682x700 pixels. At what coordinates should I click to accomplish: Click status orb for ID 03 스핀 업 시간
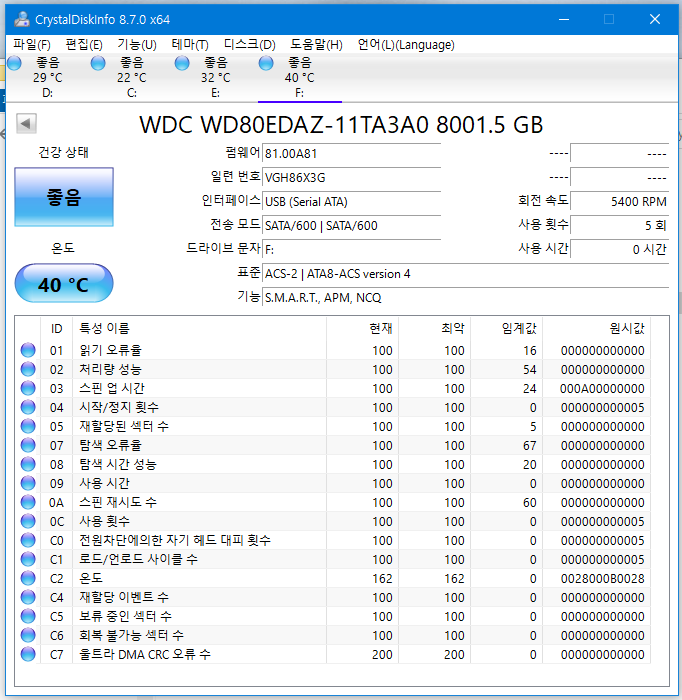pos(28,388)
